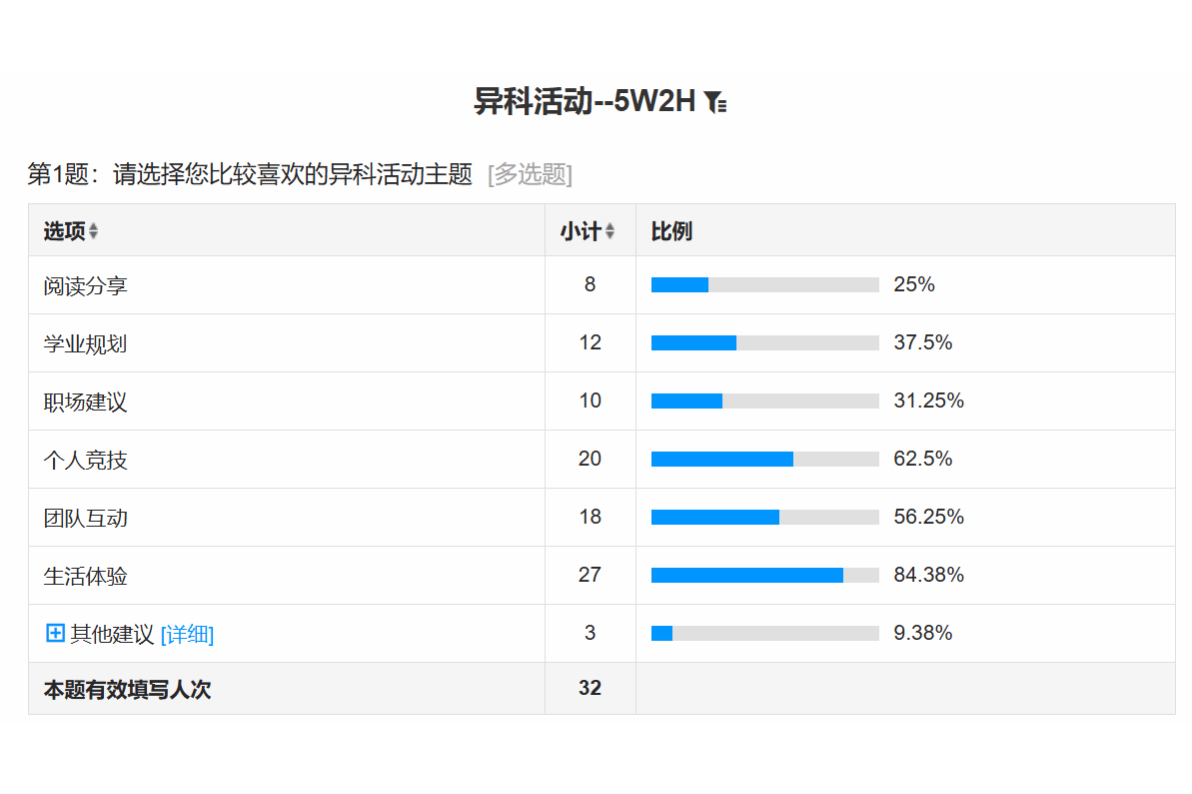
Task: Click the filter icon beside the survey title
Action: pyautogui.click(x=715, y=102)
